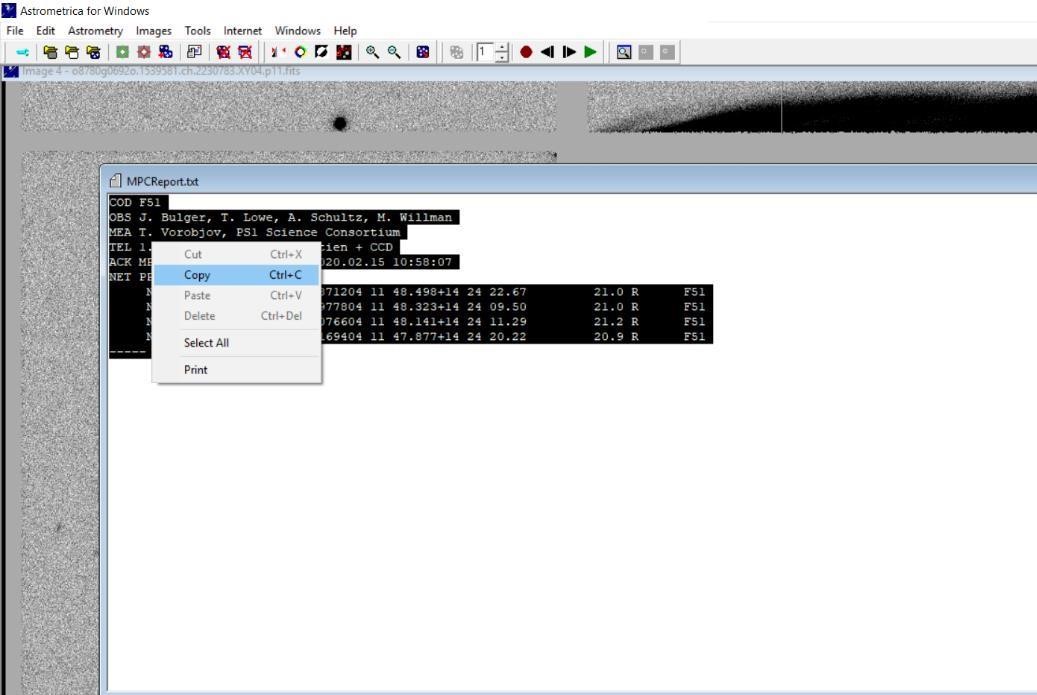Image resolution: width=1037 pixels, height=695 pixels.
Task: Click the Invert Display black-and-white icon
Action: point(322,52)
